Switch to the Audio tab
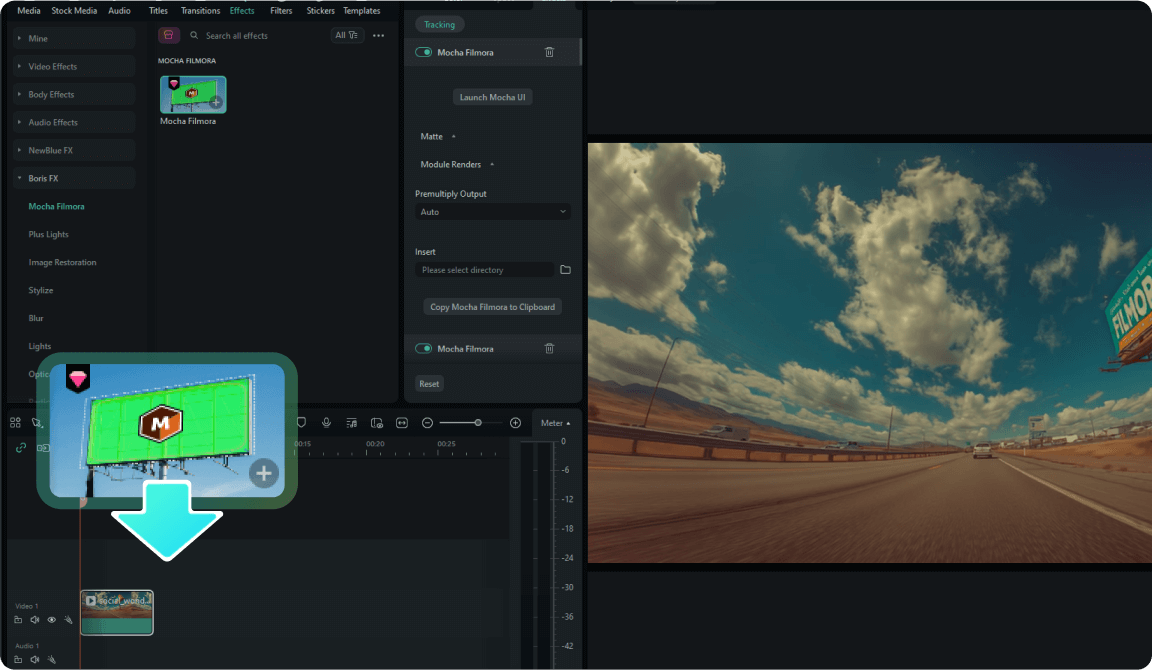Viewport: 1152px width, 670px height. point(119,10)
